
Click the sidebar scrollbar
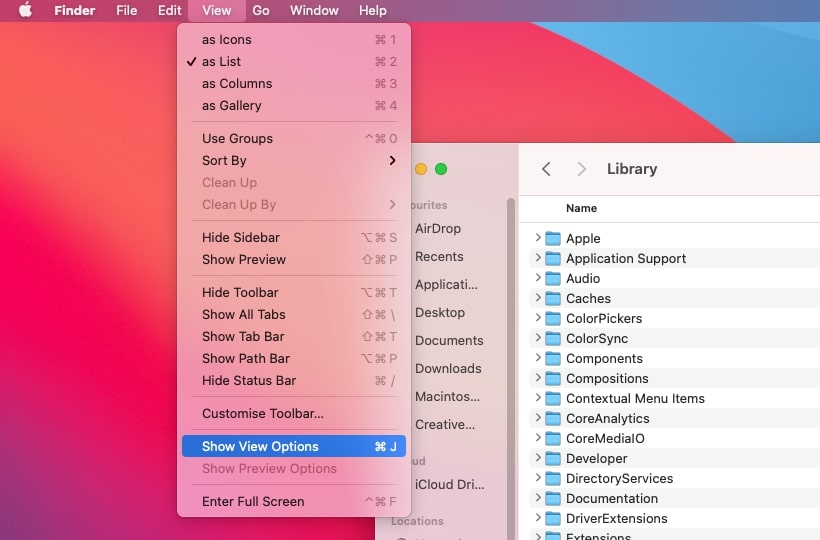(511, 369)
